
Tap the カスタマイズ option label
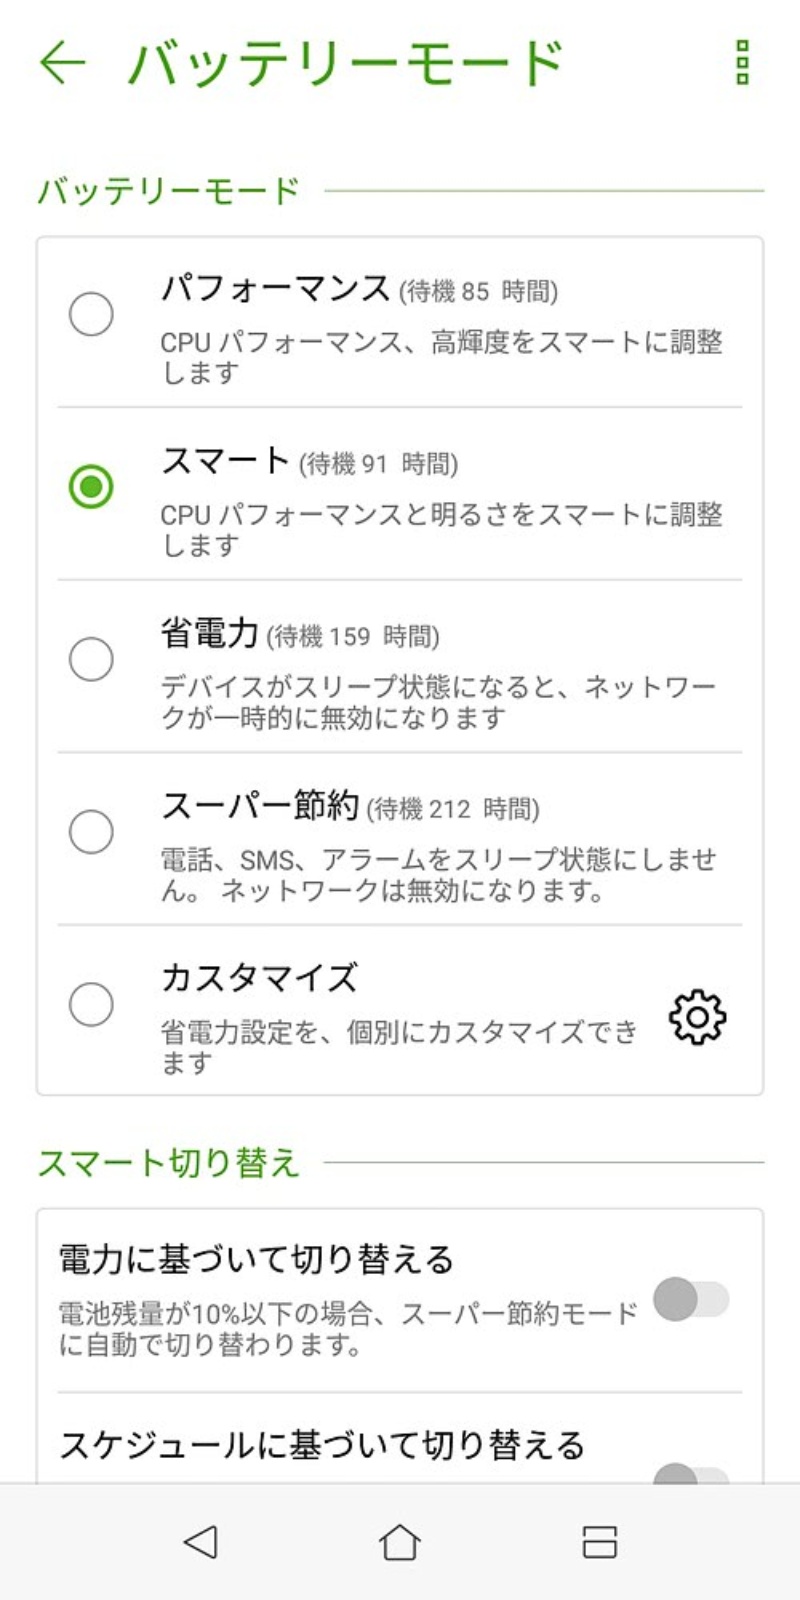259,978
